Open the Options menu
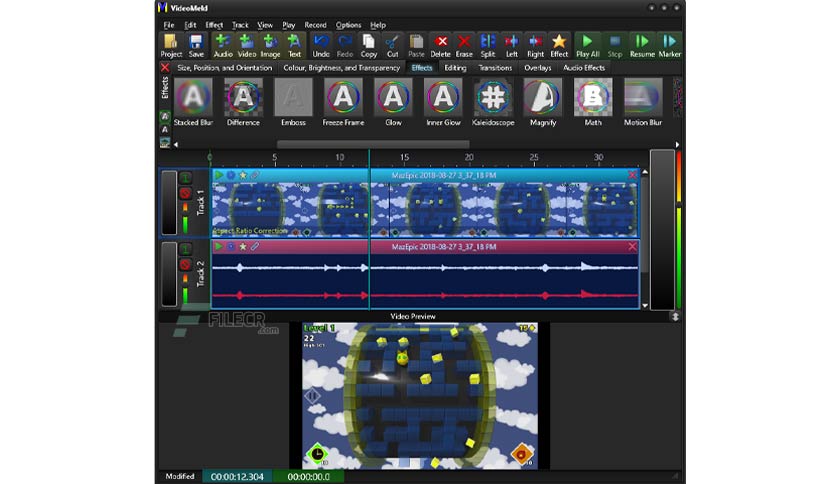Image resolution: width=836 pixels, height=484 pixels. (x=348, y=25)
